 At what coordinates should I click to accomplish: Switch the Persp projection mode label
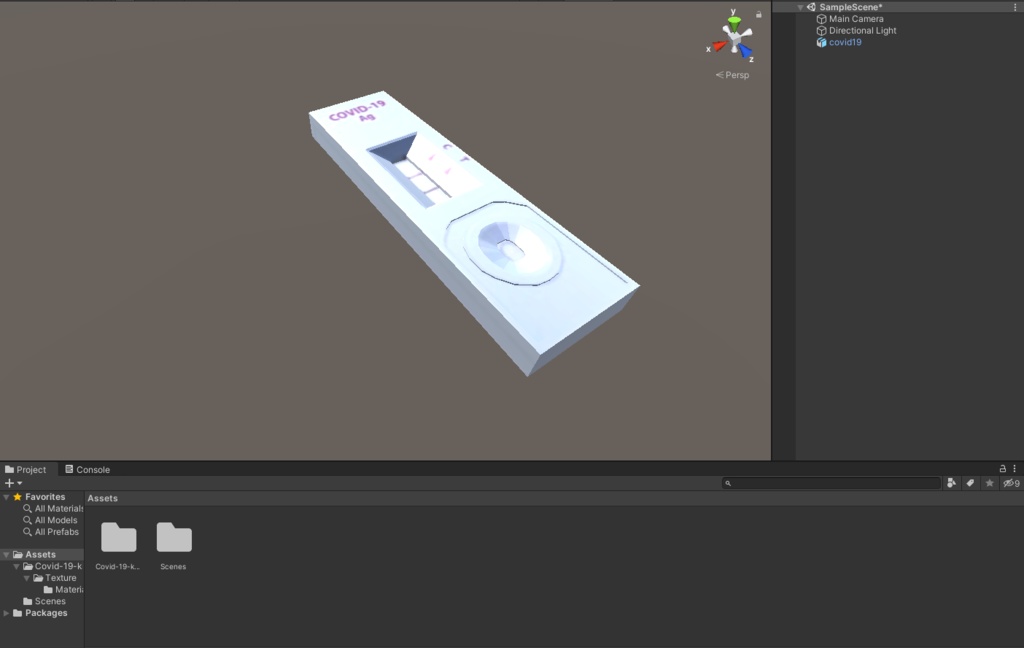pos(732,75)
